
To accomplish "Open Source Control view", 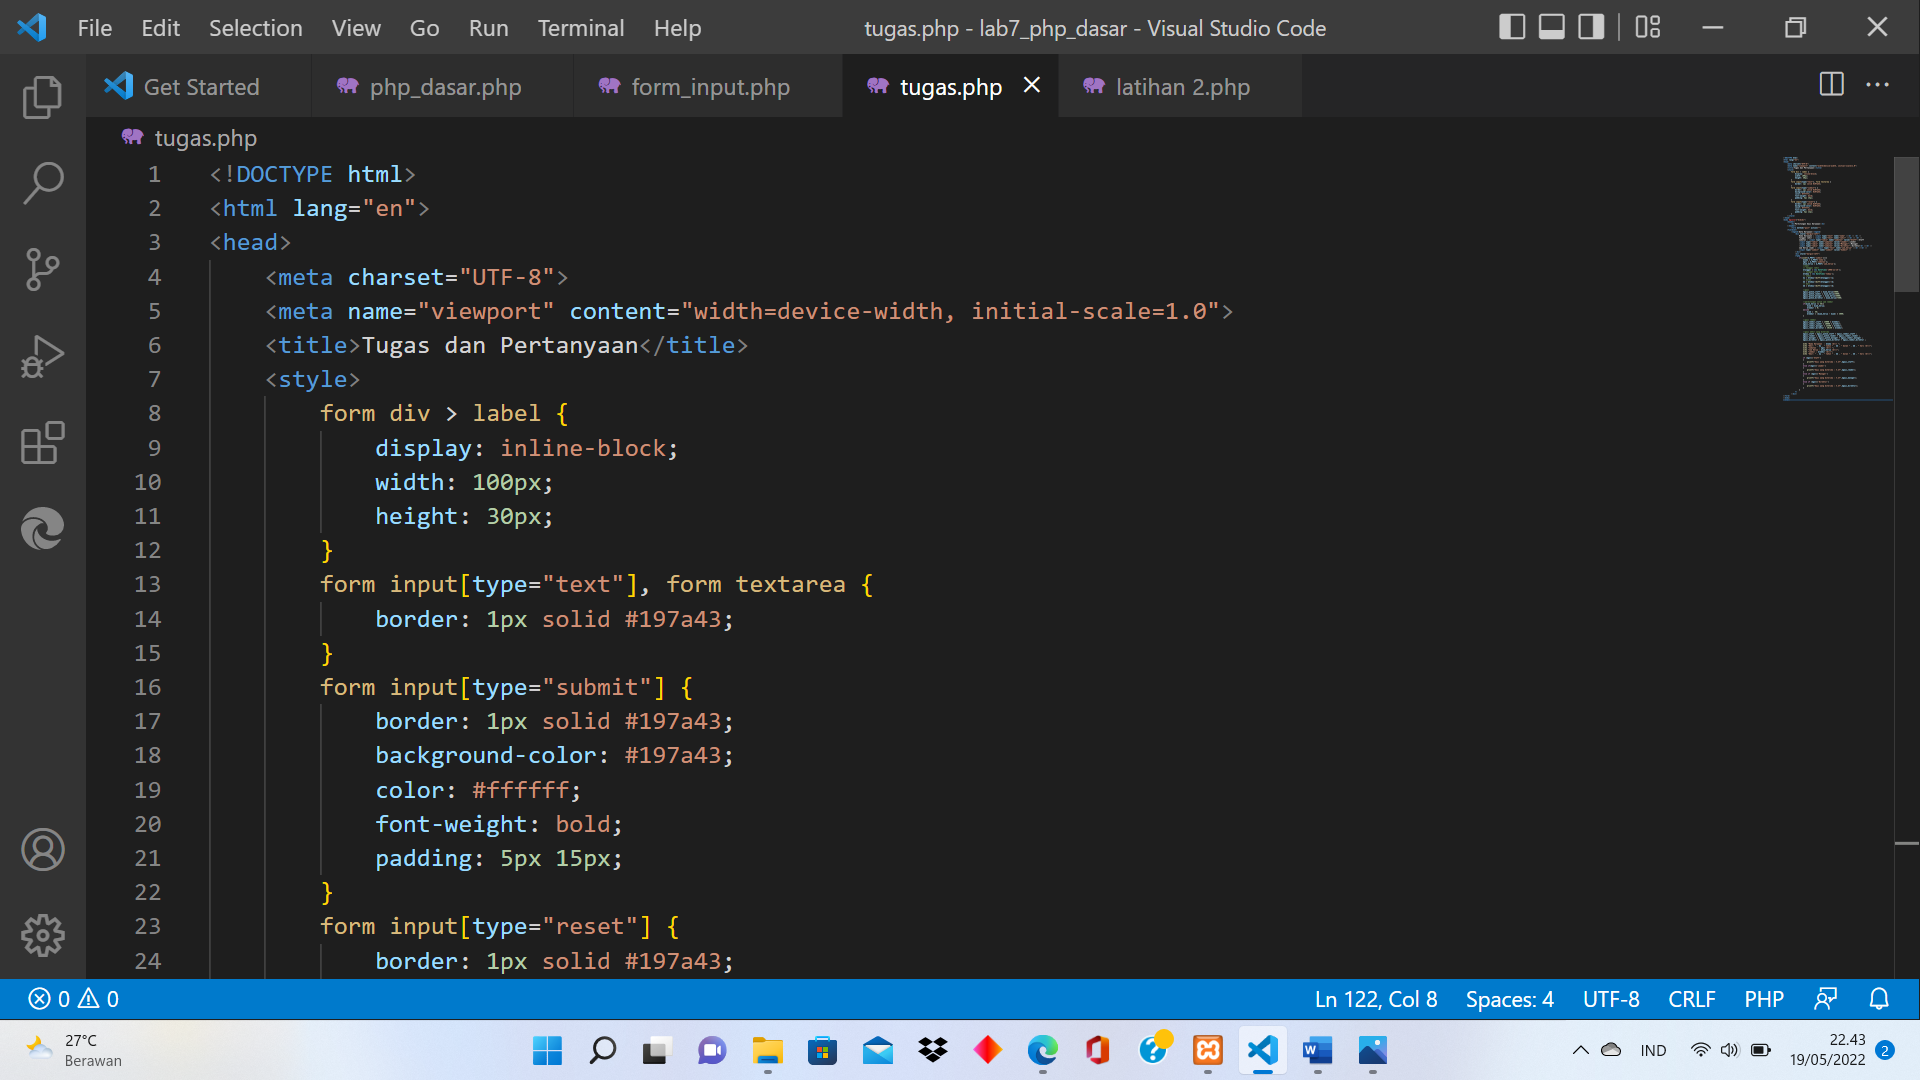I will pos(42,270).
